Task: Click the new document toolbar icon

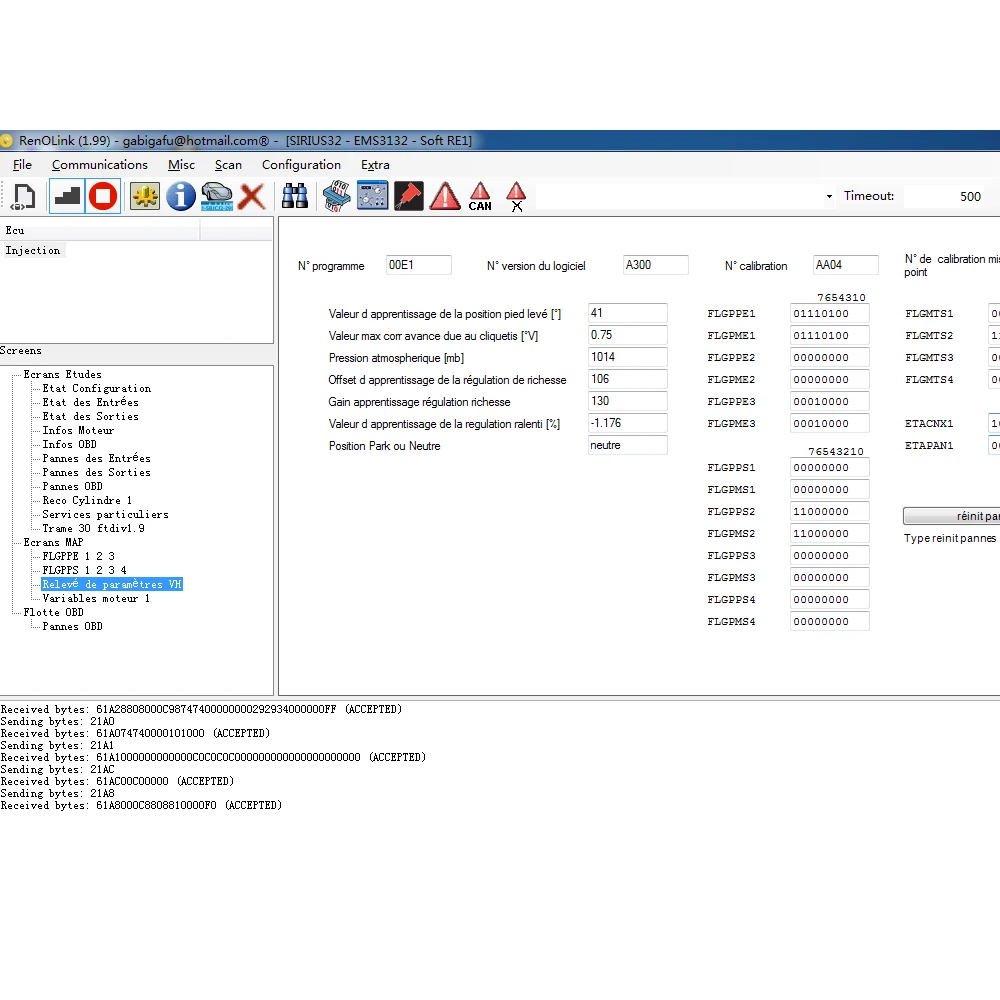Action: (23, 196)
